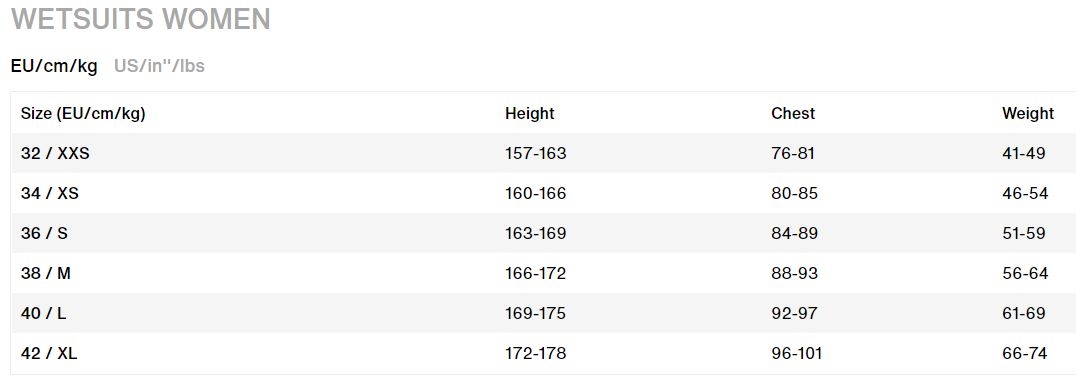
Task: Click the Weight column header
Action: (x=1028, y=113)
